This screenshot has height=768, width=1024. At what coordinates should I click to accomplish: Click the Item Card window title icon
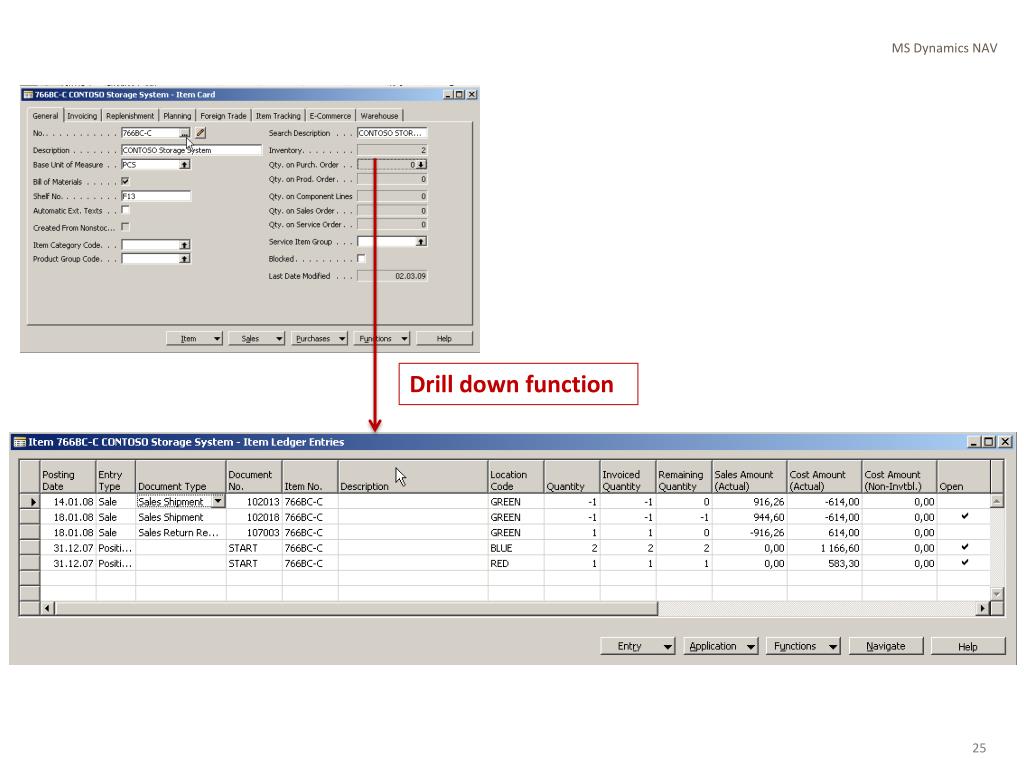(28, 95)
